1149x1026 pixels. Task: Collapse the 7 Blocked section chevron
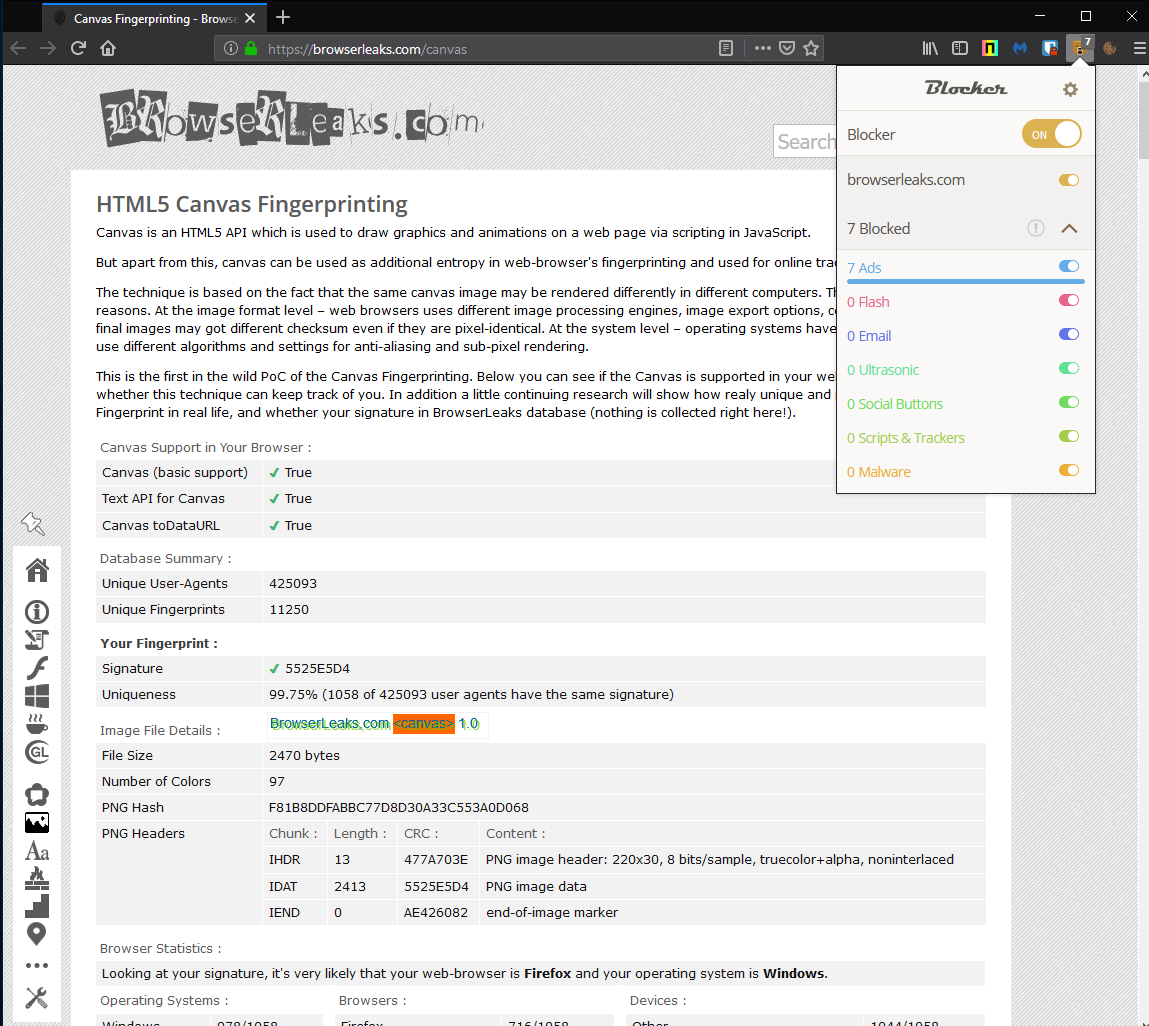[x=1069, y=229]
